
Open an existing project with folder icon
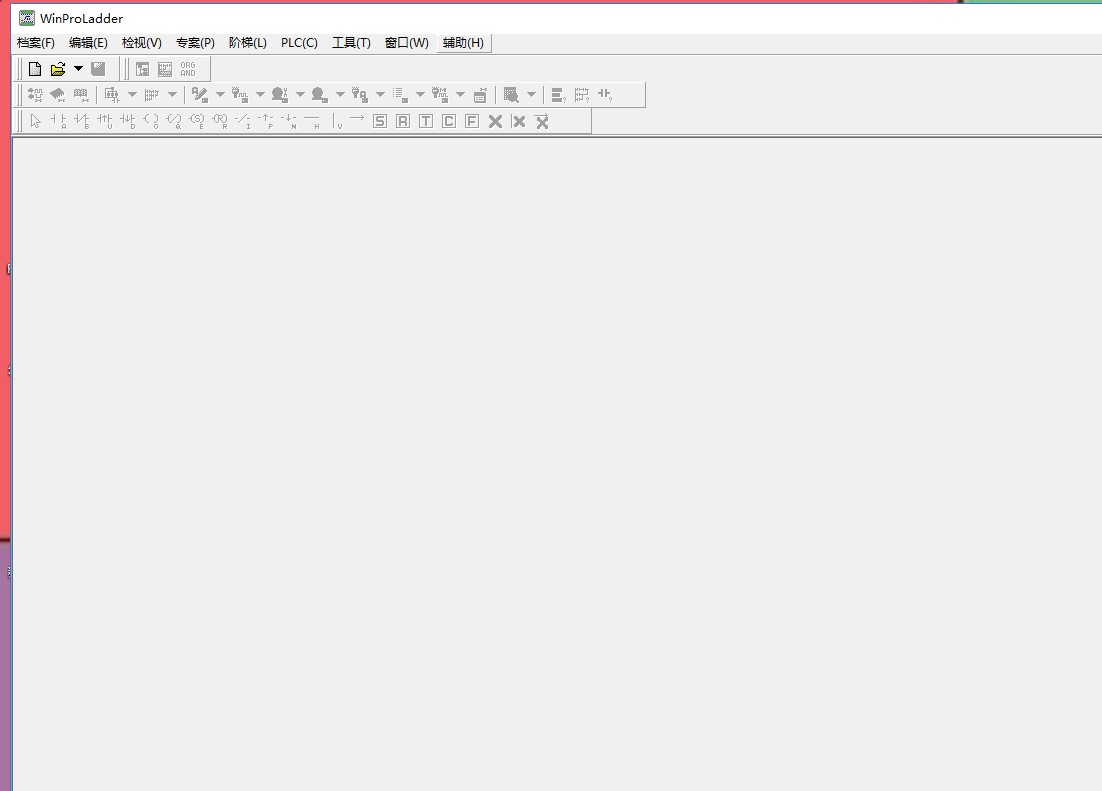[x=58, y=69]
